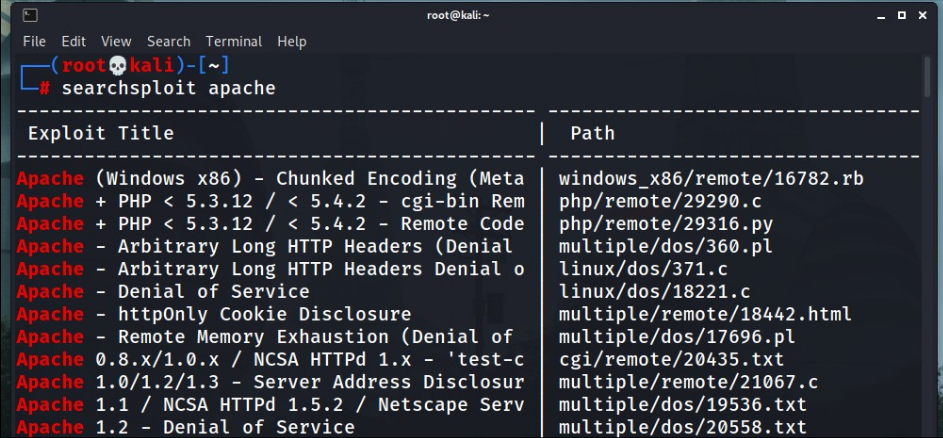Click the Exploit Title column header
Viewport: 943px width, 438px height.
[100, 133]
